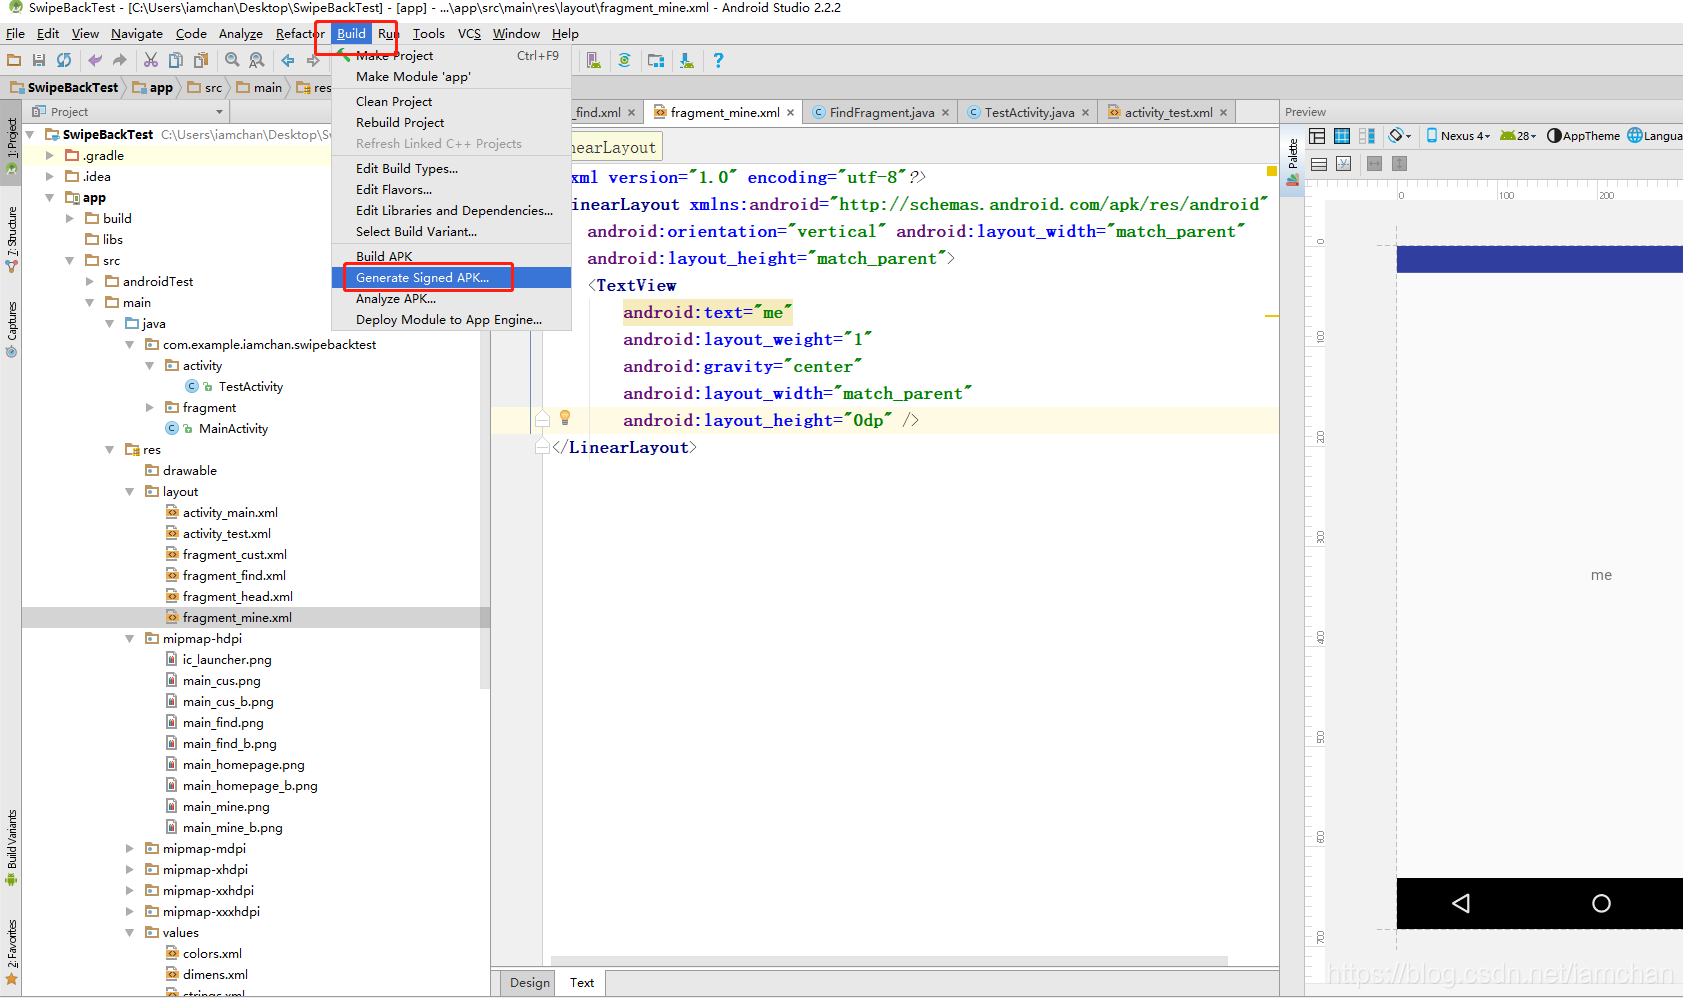The width and height of the screenshot is (1683, 998).
Task: Expand the fragment package arrow
Action: tap(150, 408)
